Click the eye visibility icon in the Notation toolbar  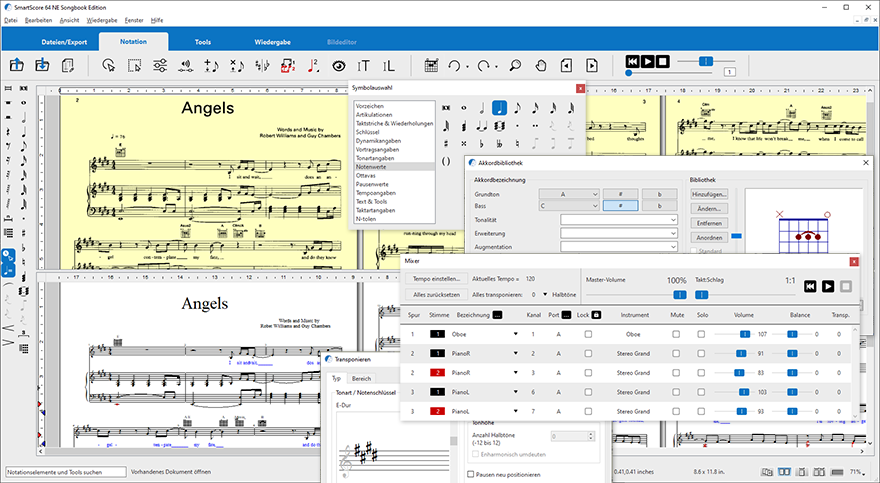tap(339, 66)
